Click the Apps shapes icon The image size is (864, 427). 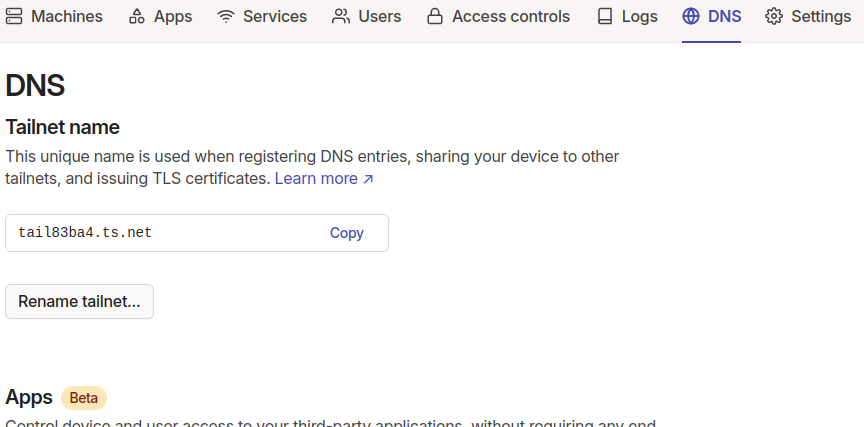tap(136, 17)
